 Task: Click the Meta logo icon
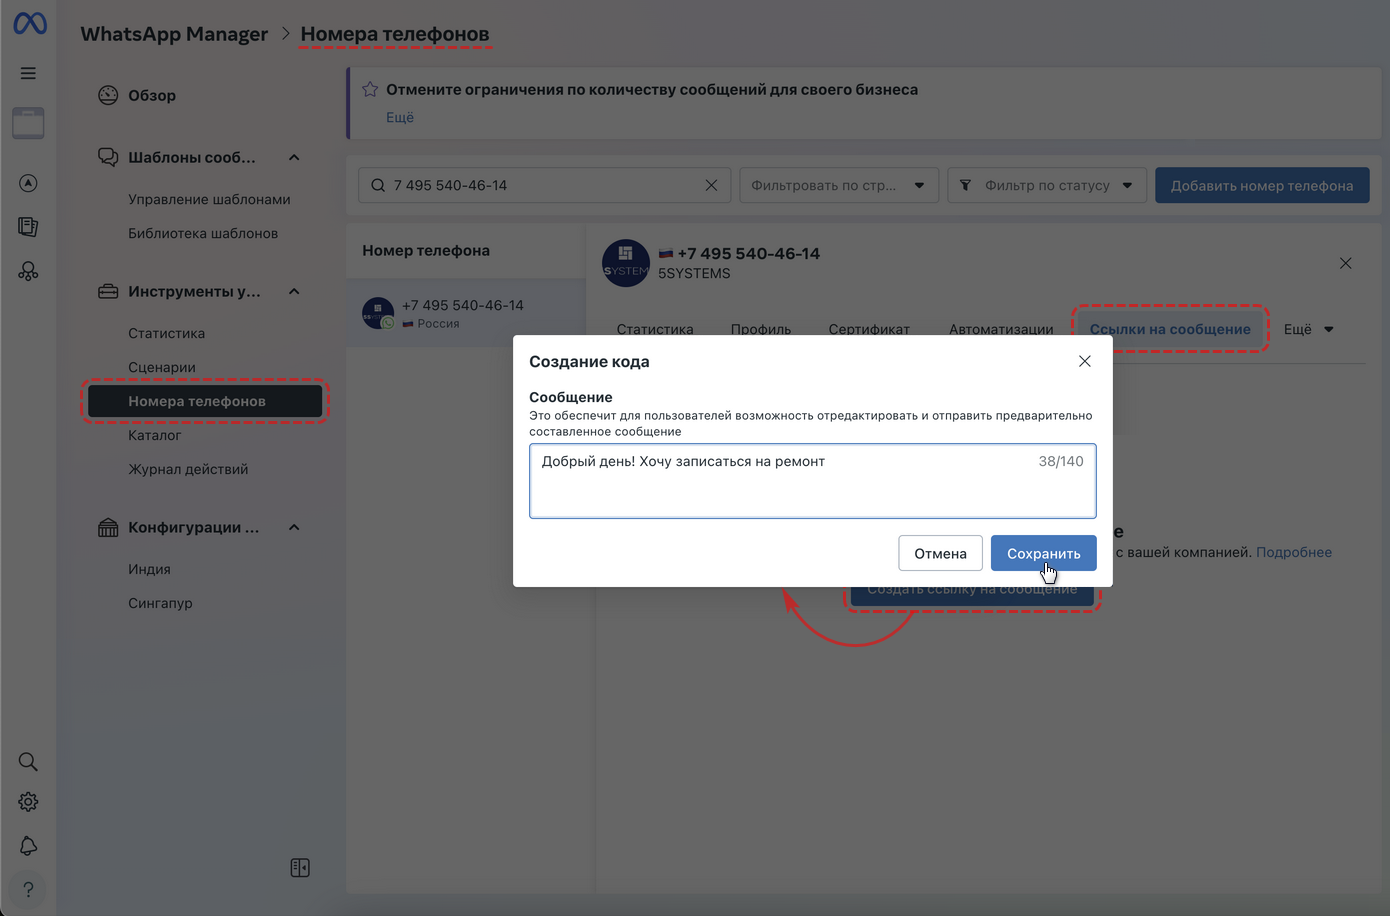(29, 23)
